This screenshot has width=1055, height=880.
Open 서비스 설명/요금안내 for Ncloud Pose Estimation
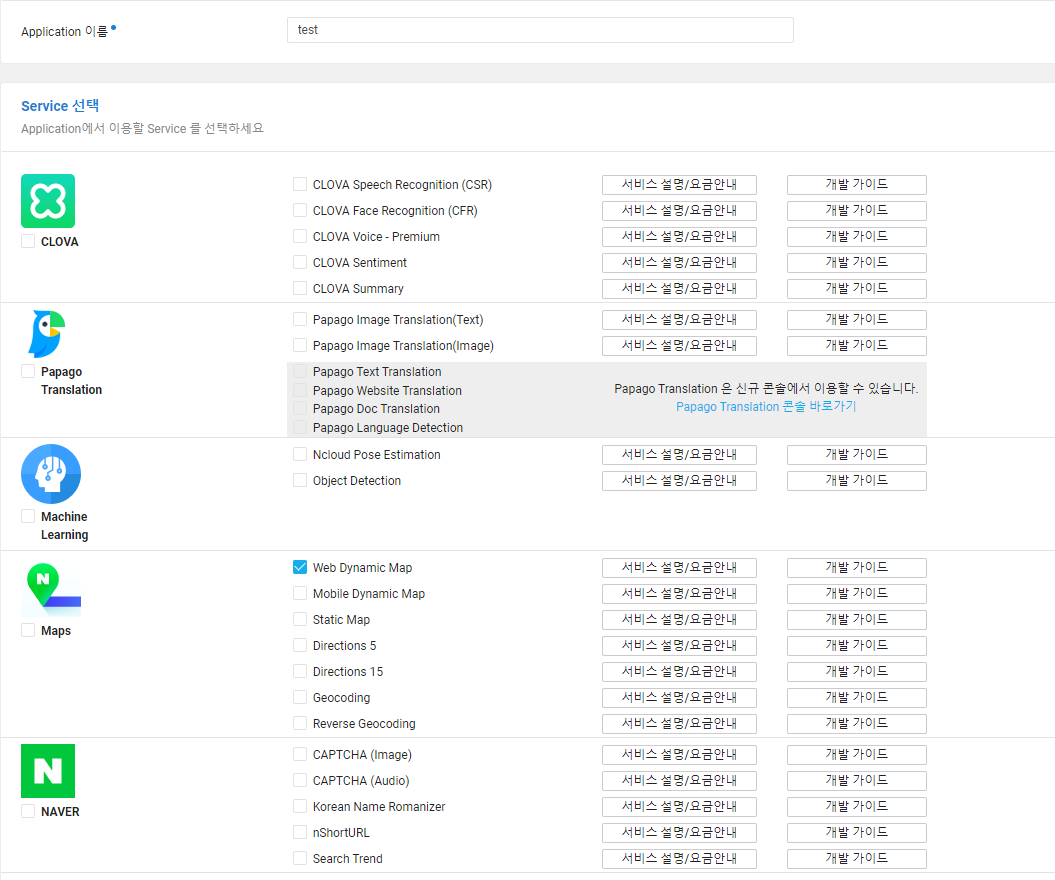[x=680, y=454]
